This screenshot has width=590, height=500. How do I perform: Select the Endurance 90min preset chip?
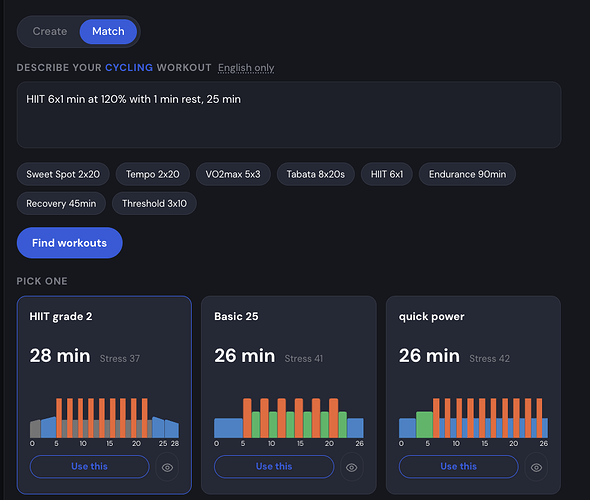tap(467, 174)
